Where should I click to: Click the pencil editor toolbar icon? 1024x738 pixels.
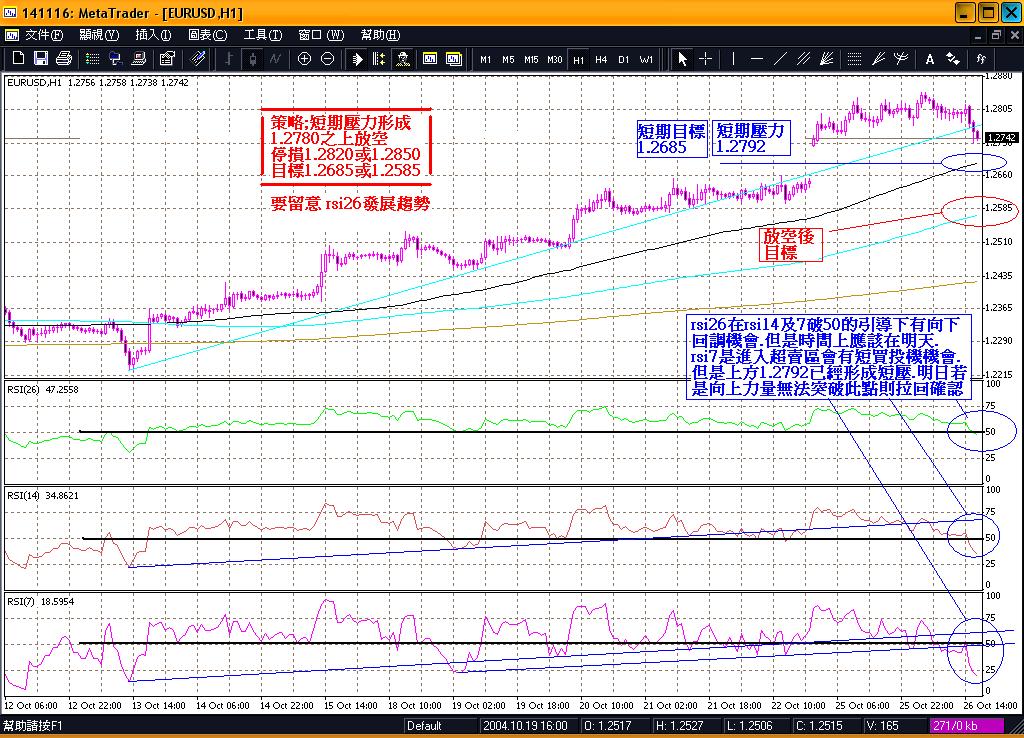pos(198,59)
